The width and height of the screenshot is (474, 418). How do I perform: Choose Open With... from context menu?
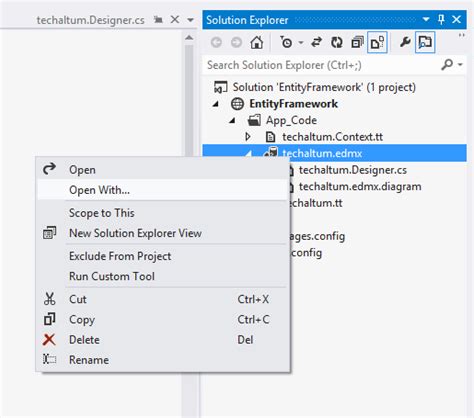click(x=162, y=190)
